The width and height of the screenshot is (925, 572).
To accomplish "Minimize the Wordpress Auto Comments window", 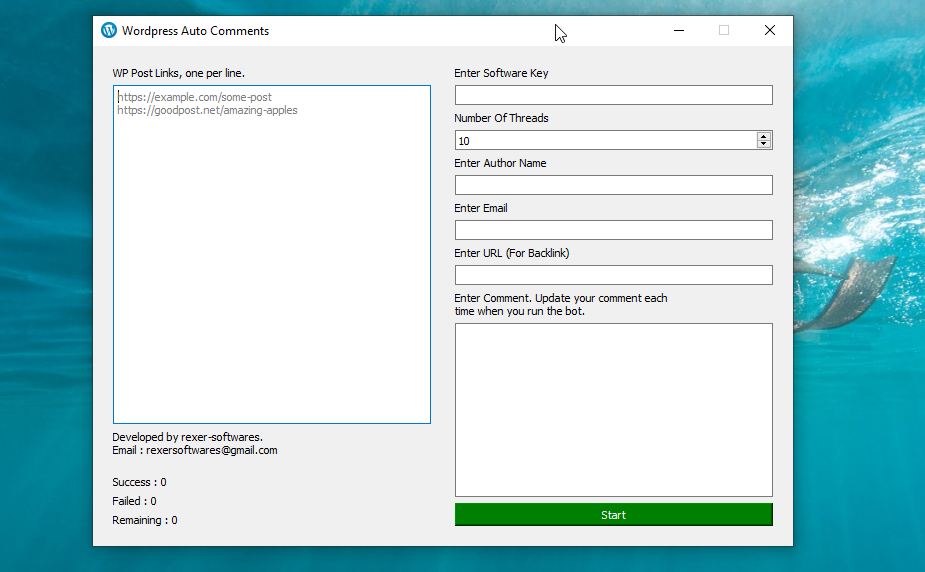I will (679, 30).
